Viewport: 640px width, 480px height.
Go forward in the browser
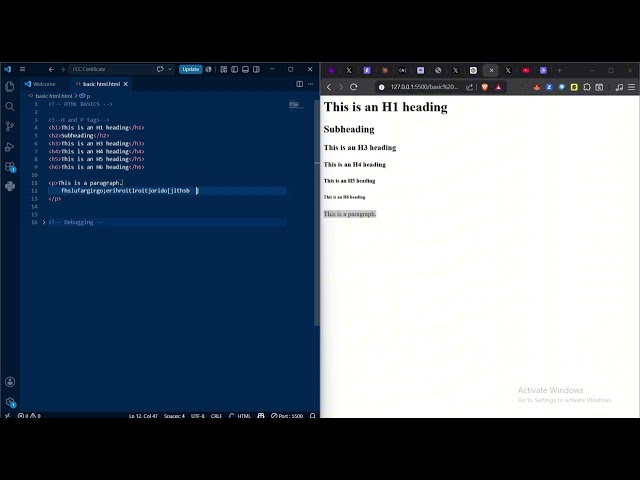click(341, 87)
